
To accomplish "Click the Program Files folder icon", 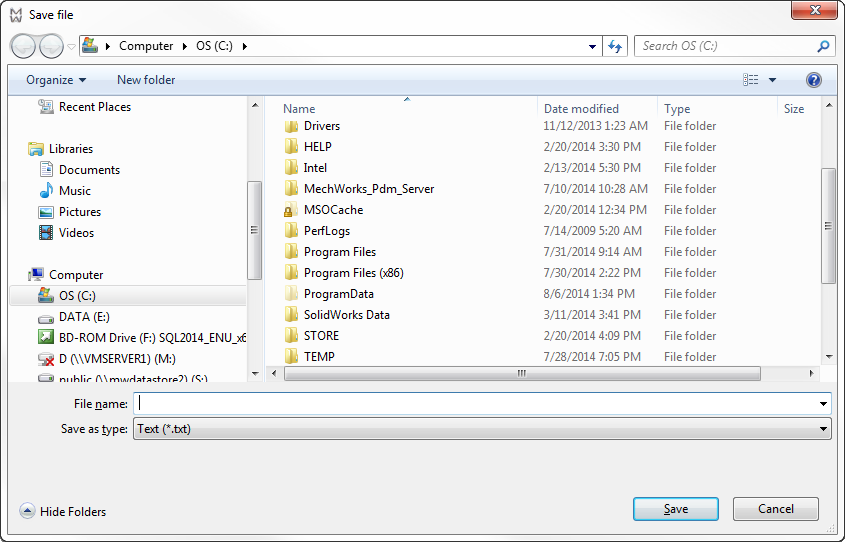I will 291,252.
